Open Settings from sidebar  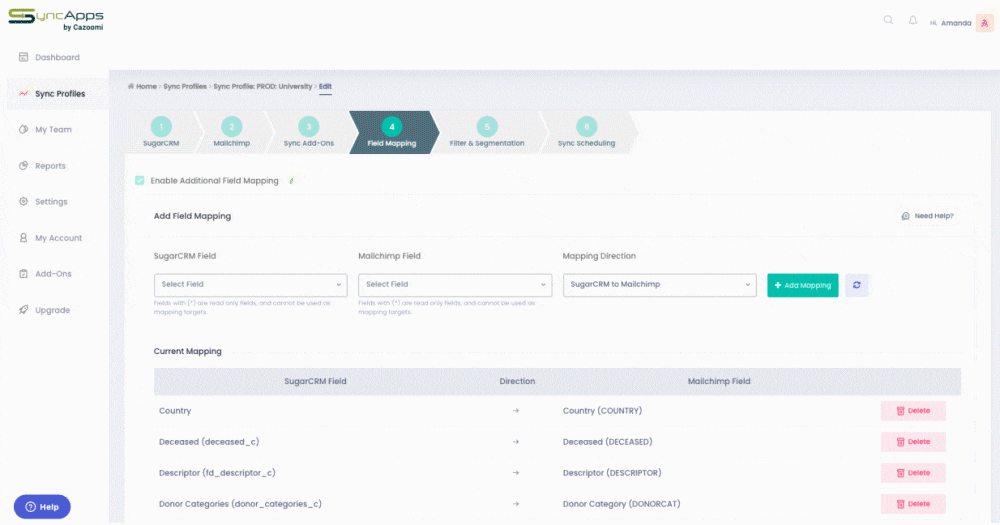tap(51, 202)
